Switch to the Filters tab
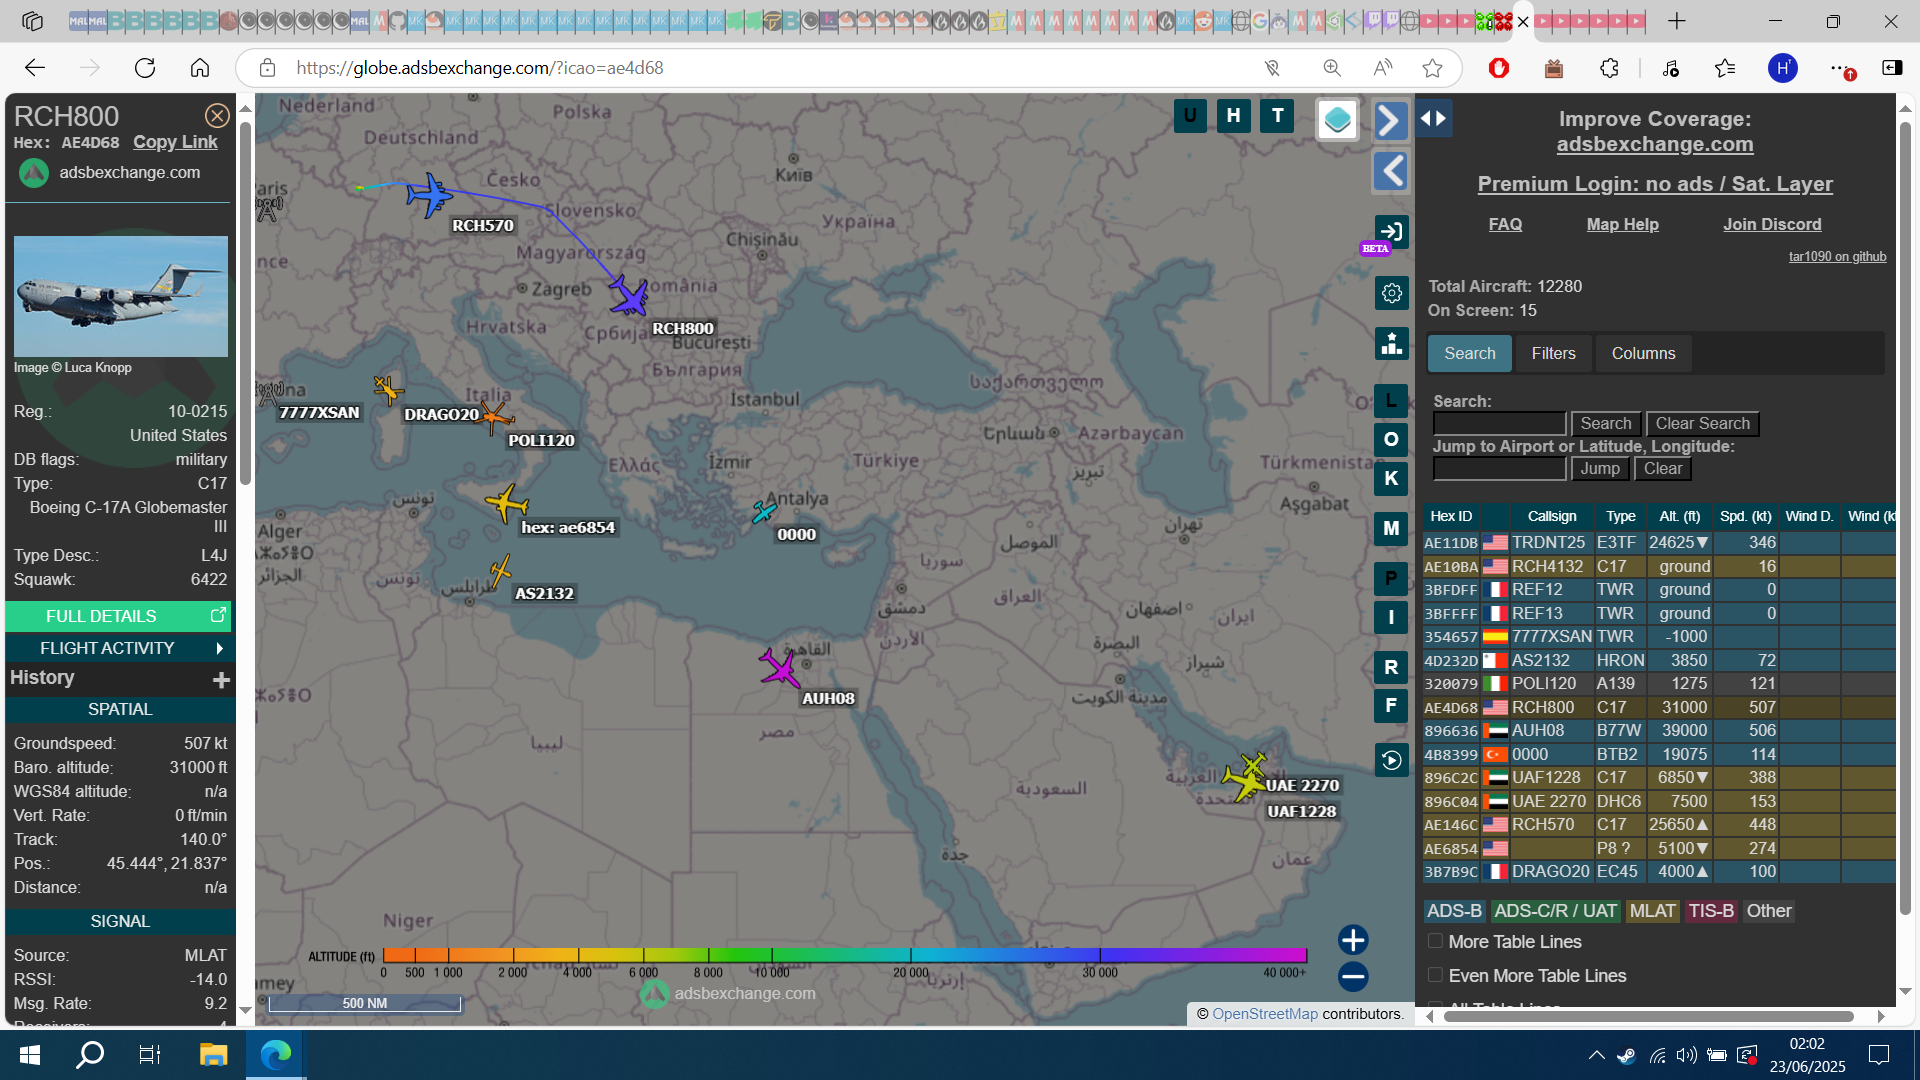1920x1080 pixels. 1553,353
